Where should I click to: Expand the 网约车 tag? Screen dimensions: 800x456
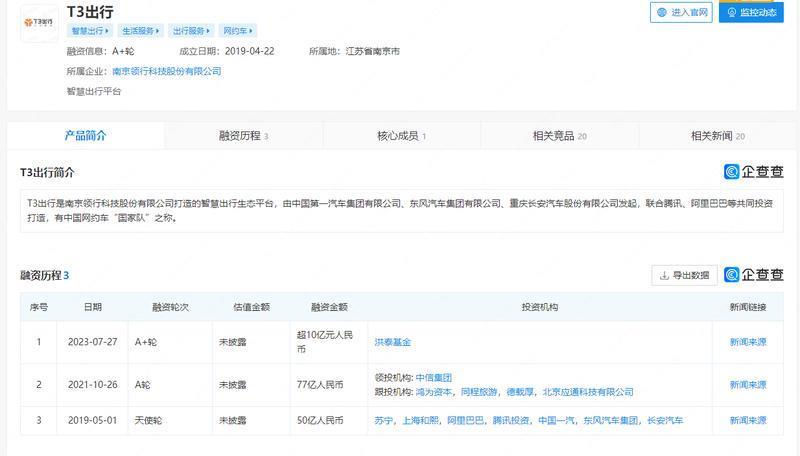pyautogui.click(x=238, y=31)
